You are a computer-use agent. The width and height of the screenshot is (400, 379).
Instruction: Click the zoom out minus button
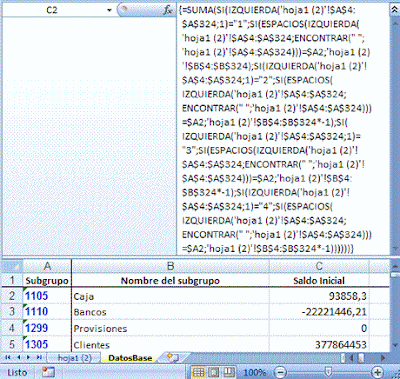[281, 372]
